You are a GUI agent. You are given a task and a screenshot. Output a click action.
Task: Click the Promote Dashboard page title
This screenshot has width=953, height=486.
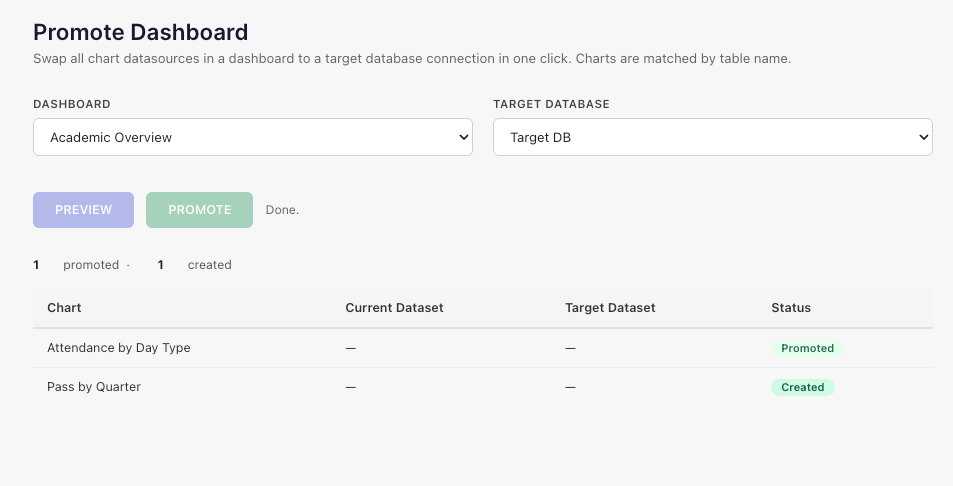point(140,32)
